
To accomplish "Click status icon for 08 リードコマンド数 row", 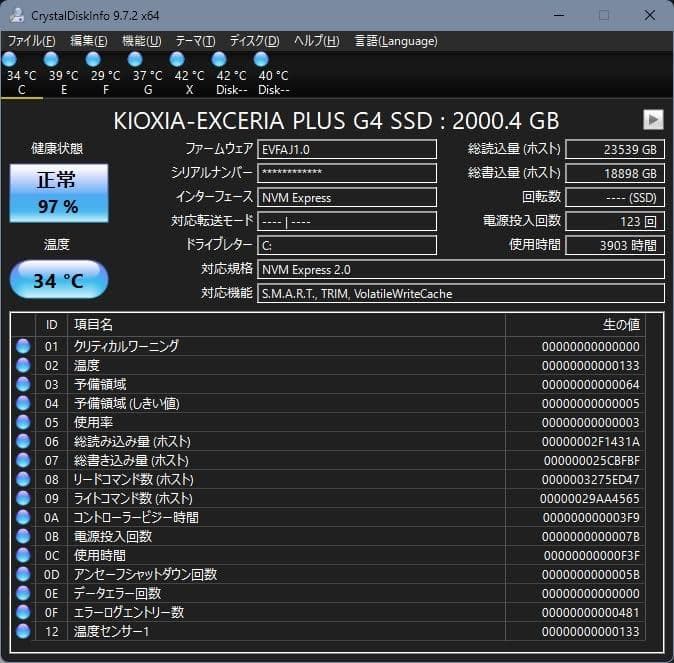I will pyautogui.click(x=23, y=479).
